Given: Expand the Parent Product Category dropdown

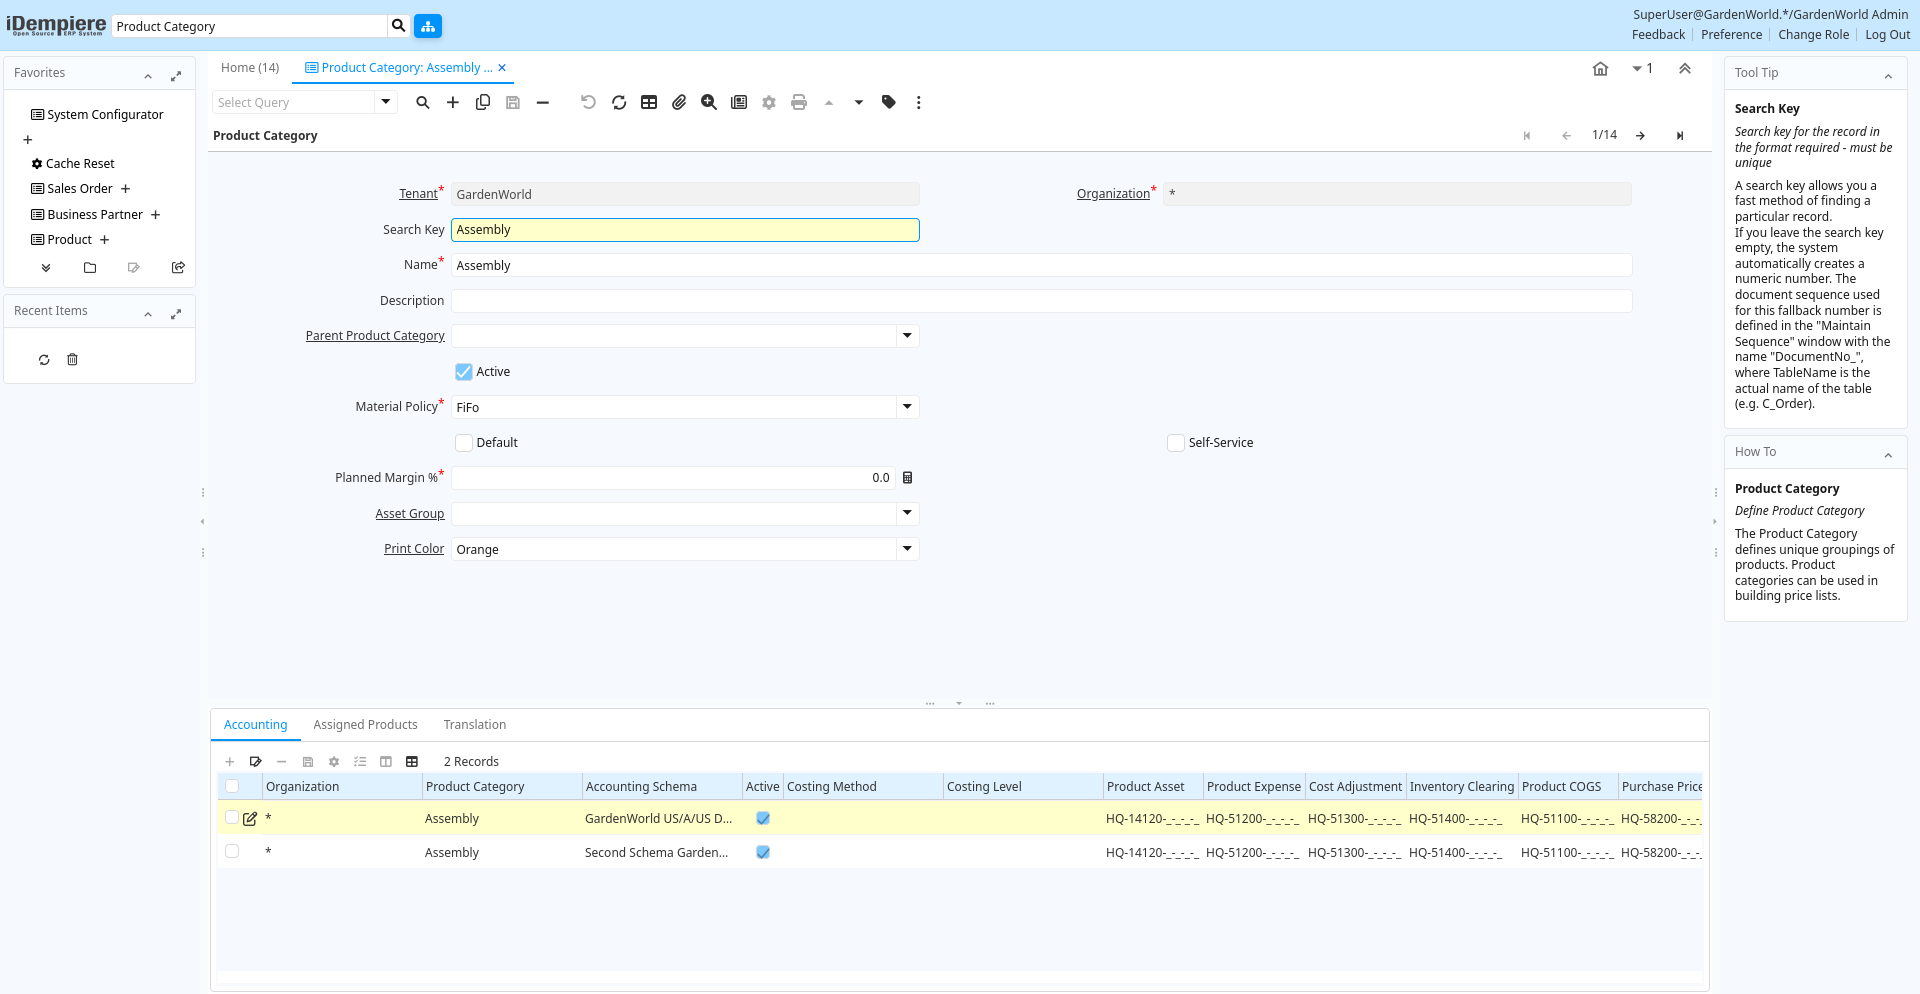Looking at the screenshot, I should (x=907, y=336).
